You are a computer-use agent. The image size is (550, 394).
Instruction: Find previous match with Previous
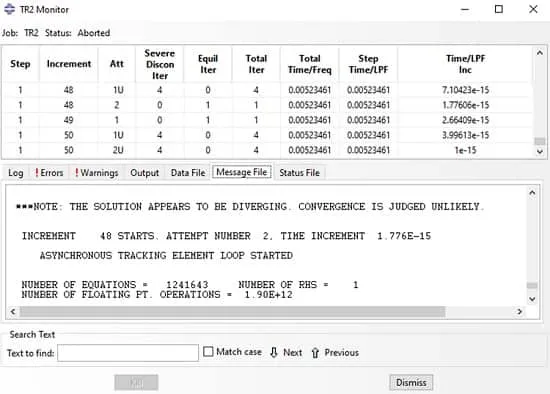(x=341, y=352)
